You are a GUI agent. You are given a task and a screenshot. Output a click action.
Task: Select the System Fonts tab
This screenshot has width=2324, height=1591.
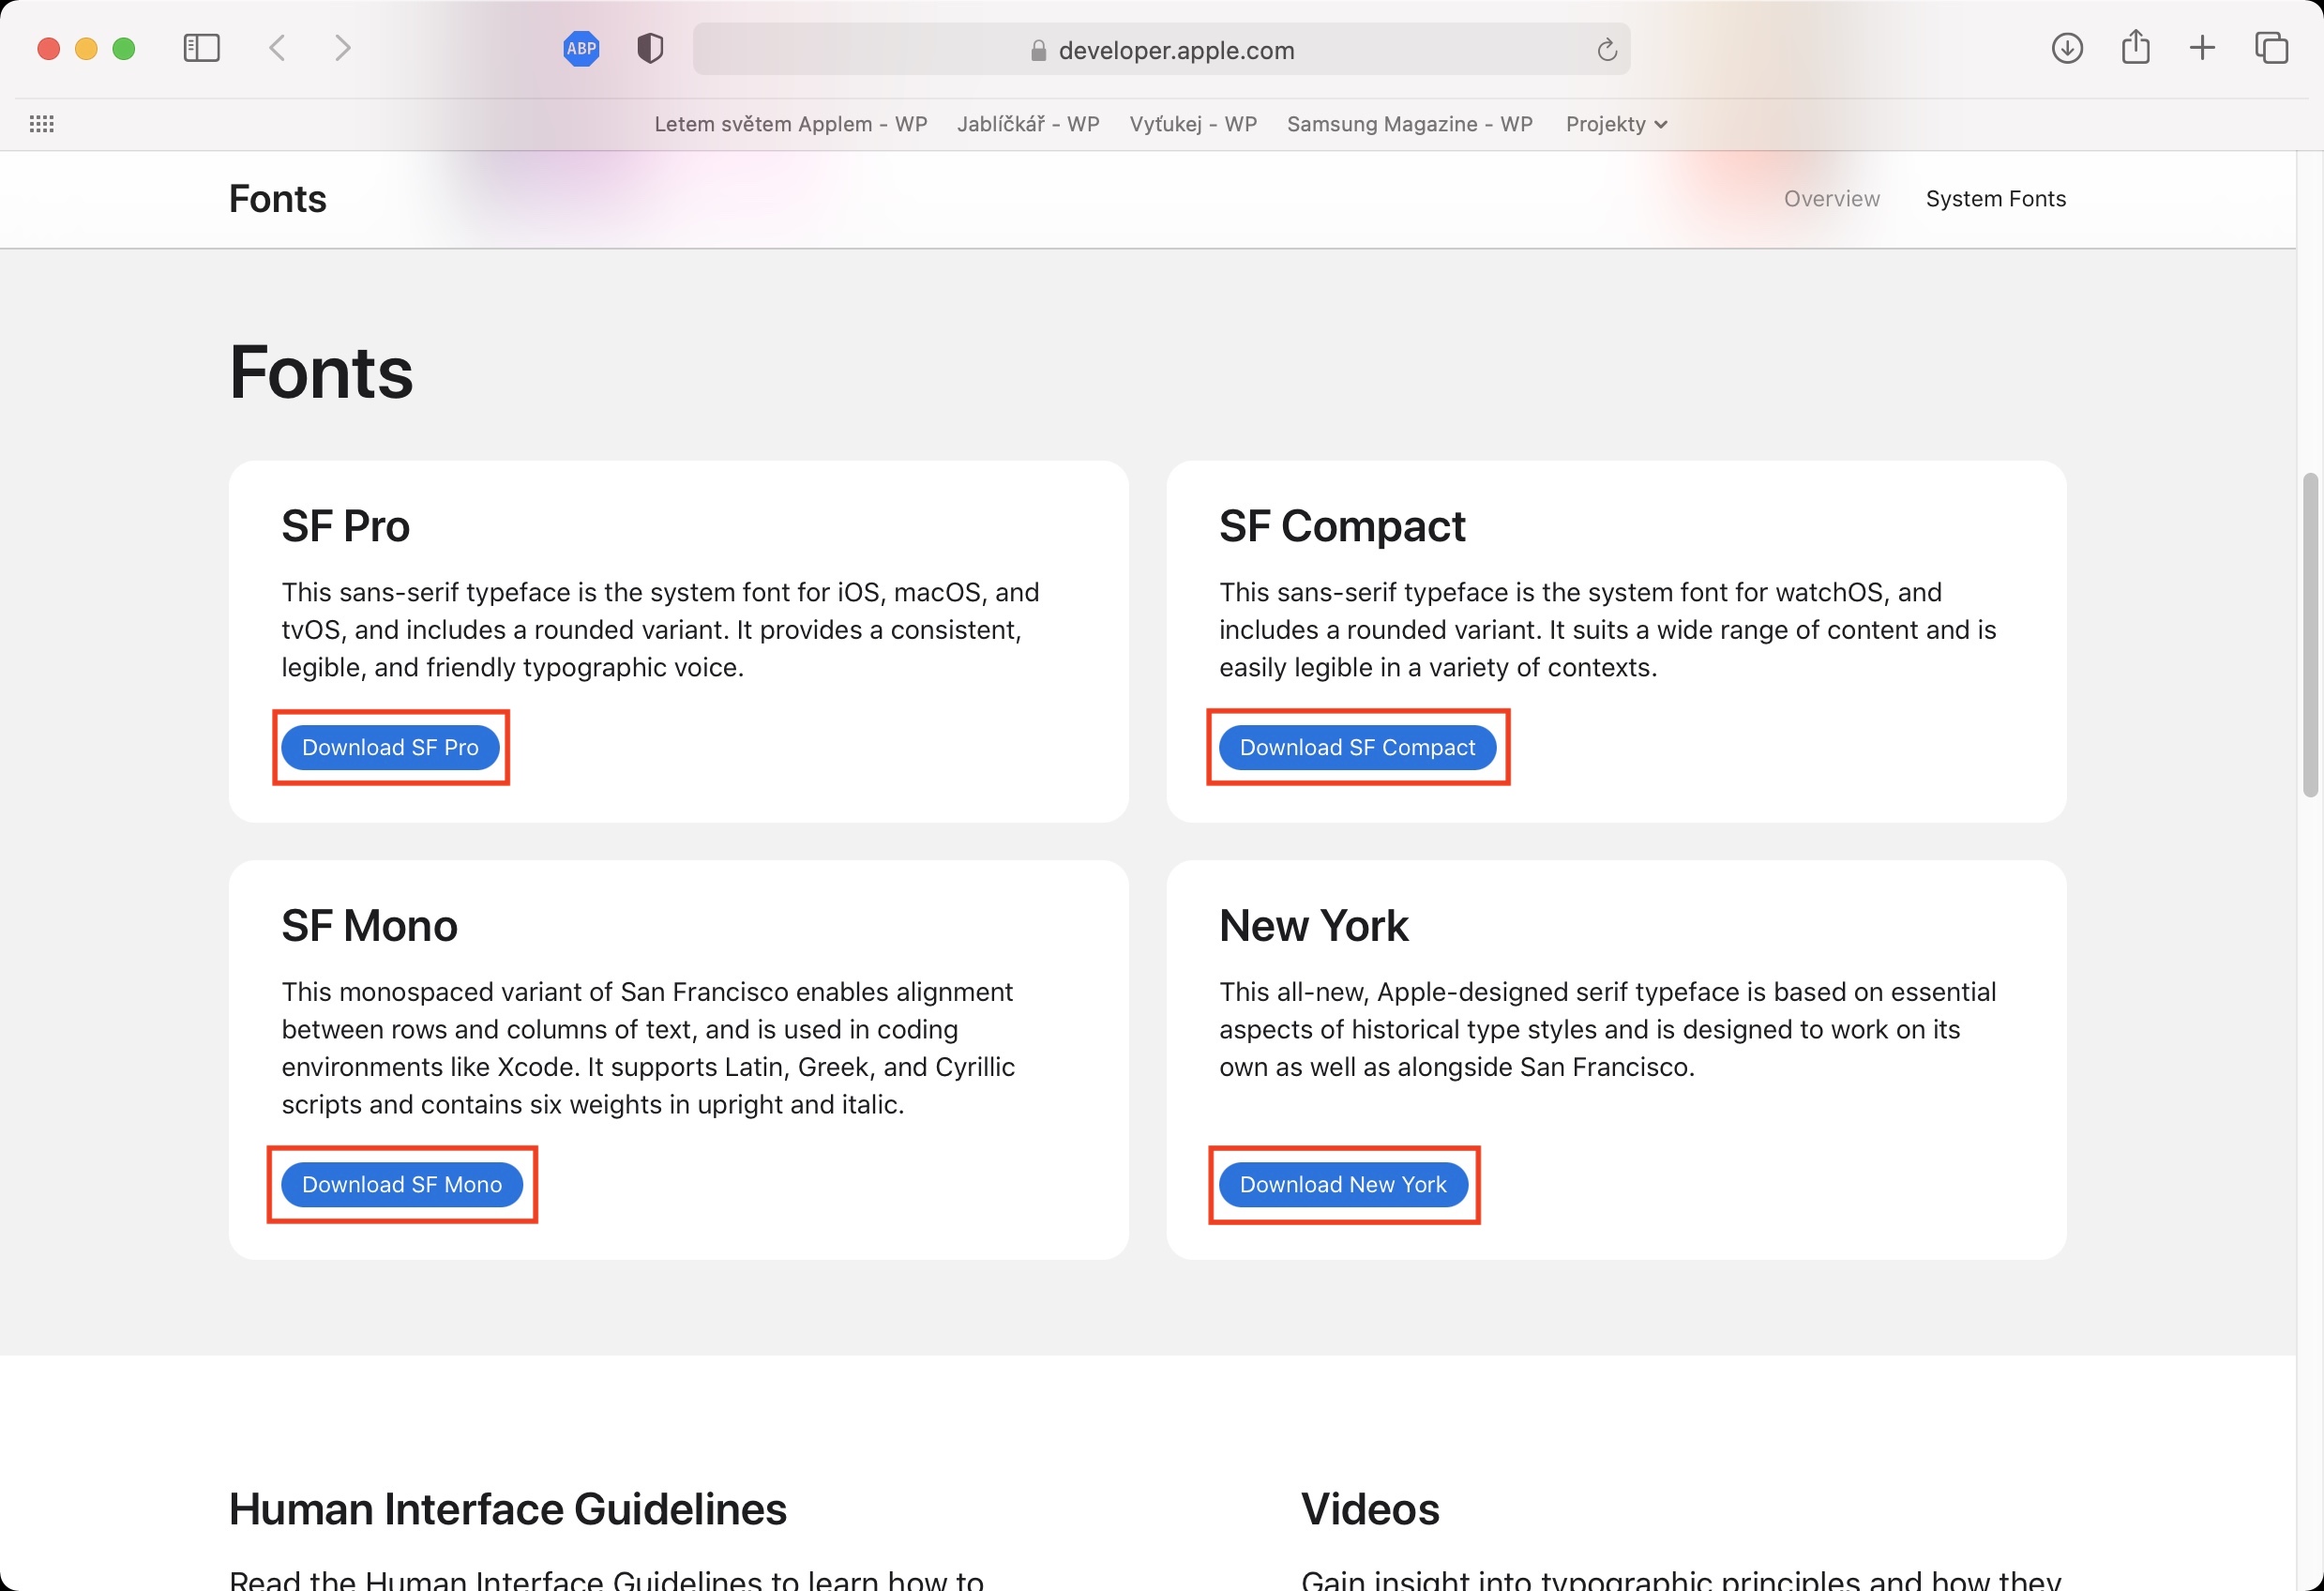coord(1995,199)
